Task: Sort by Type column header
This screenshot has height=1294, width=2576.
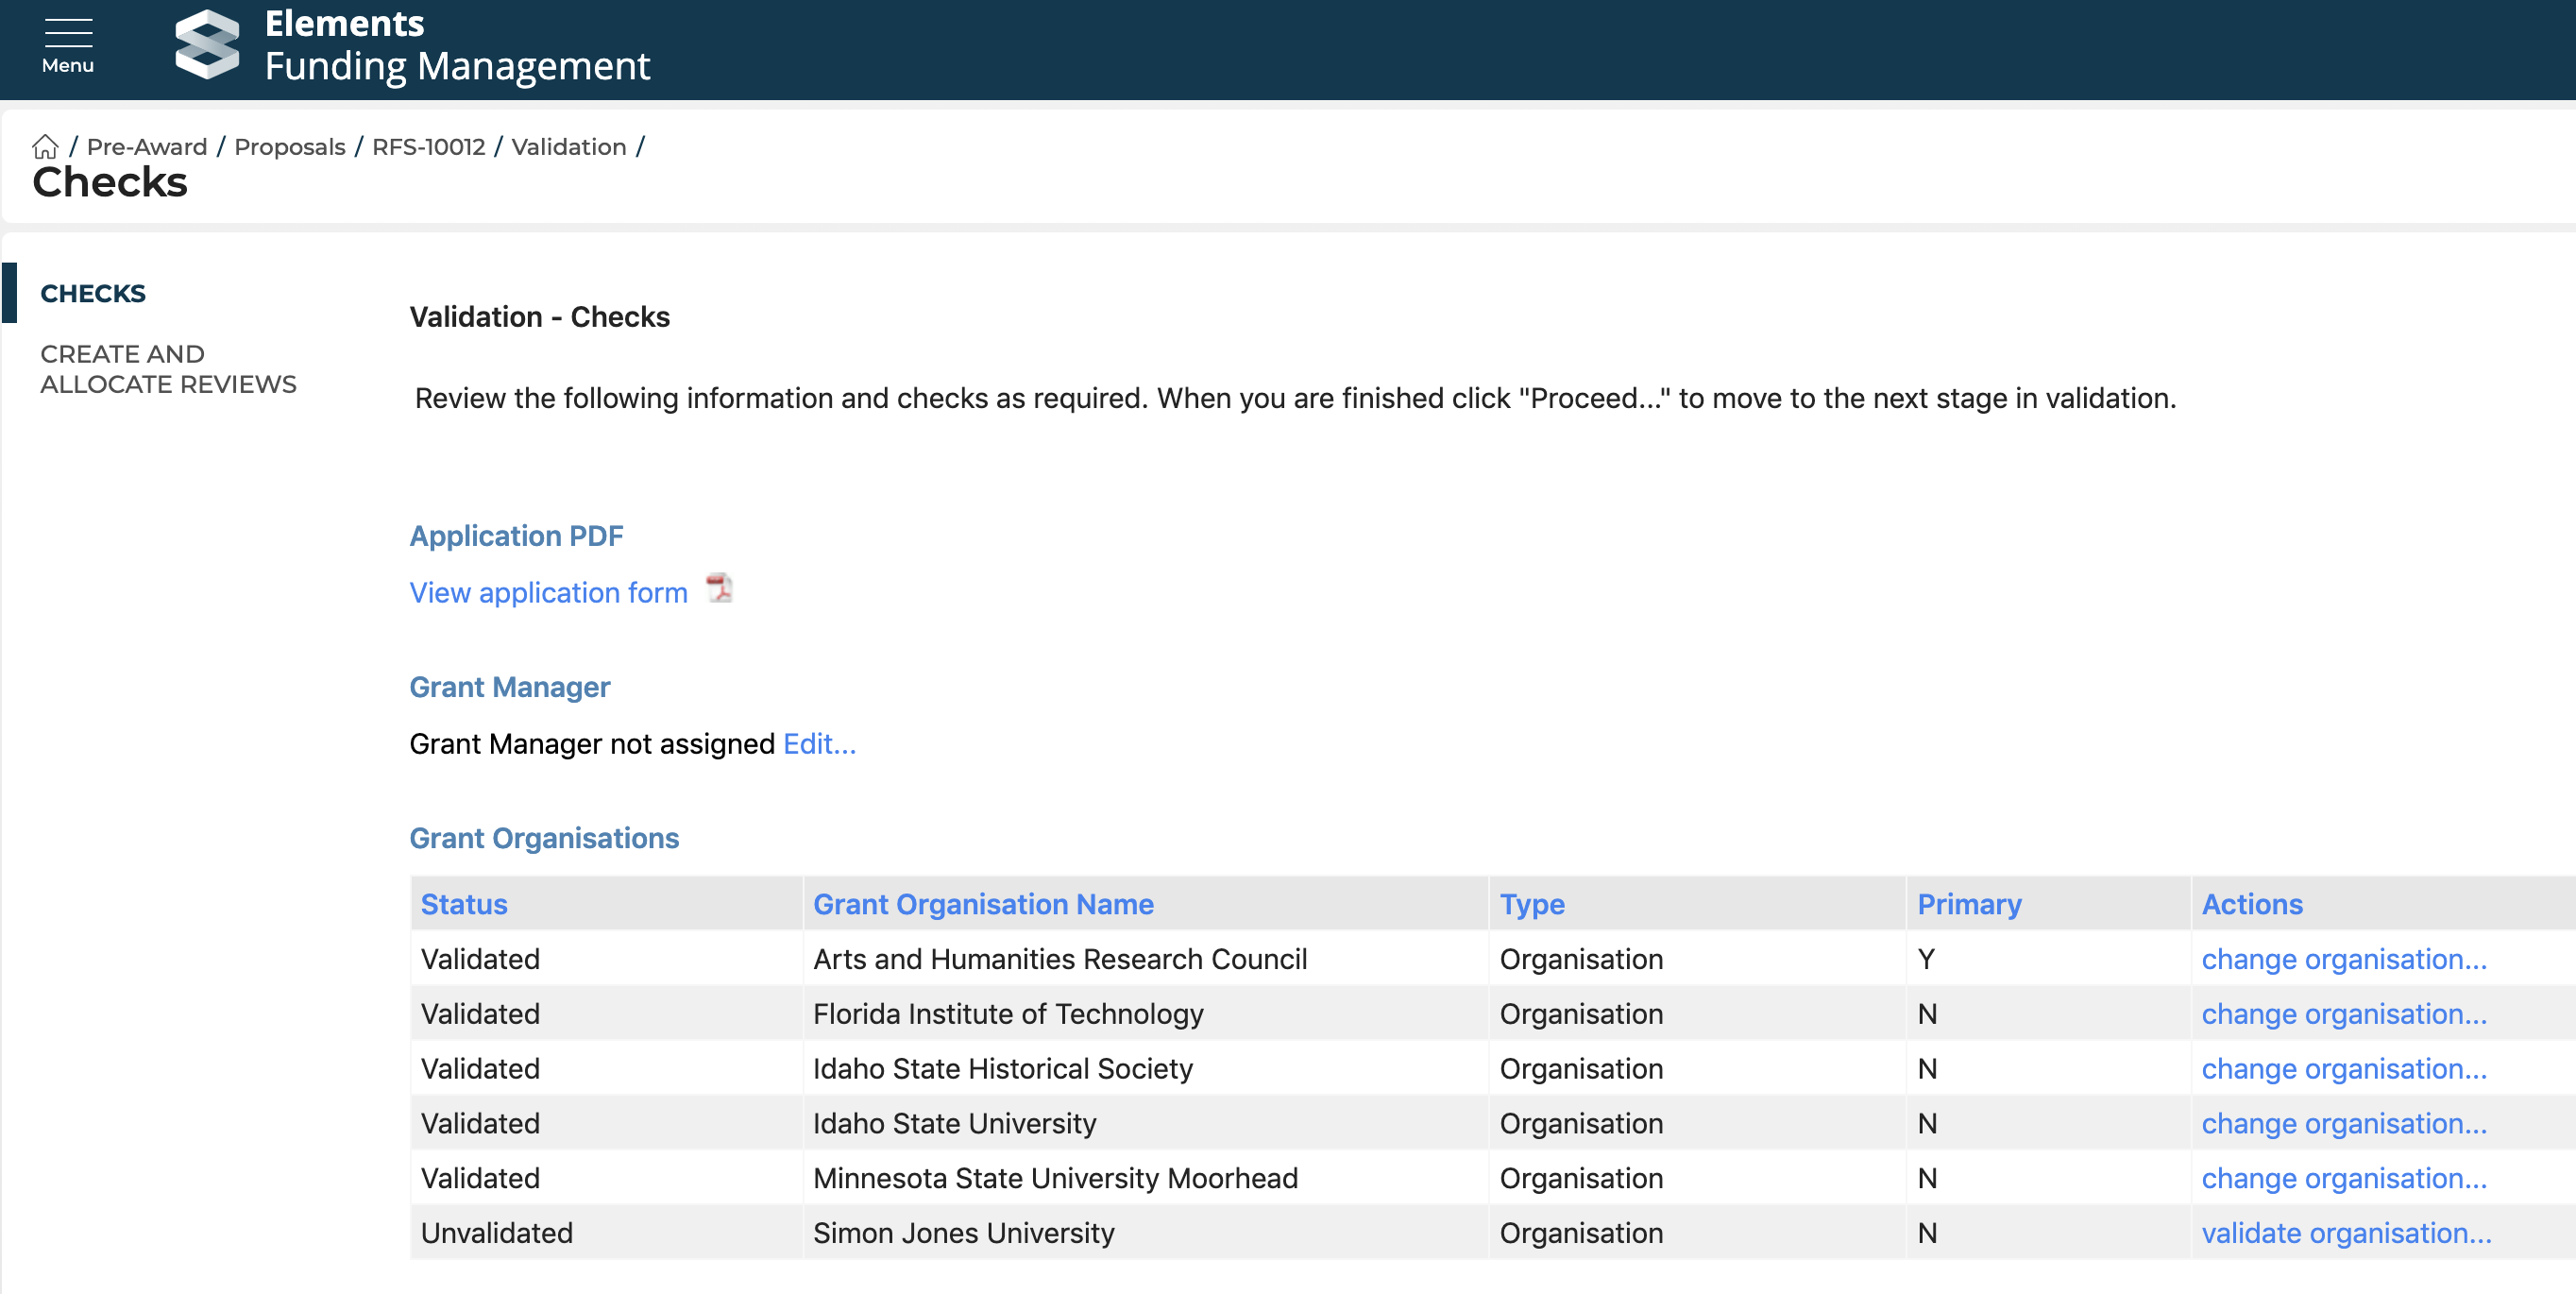Action: coord(1531,904)
